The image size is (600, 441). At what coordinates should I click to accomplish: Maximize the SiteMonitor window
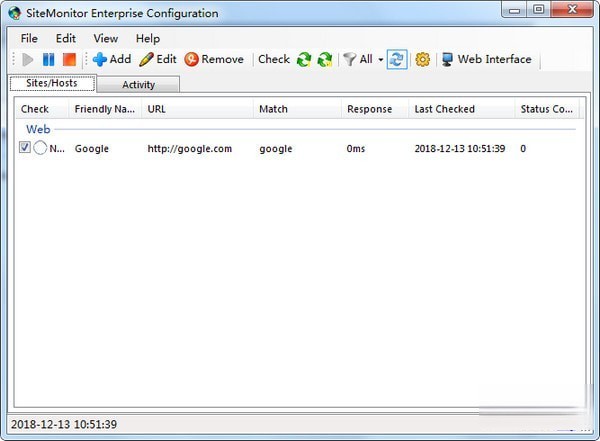point(539,10)
